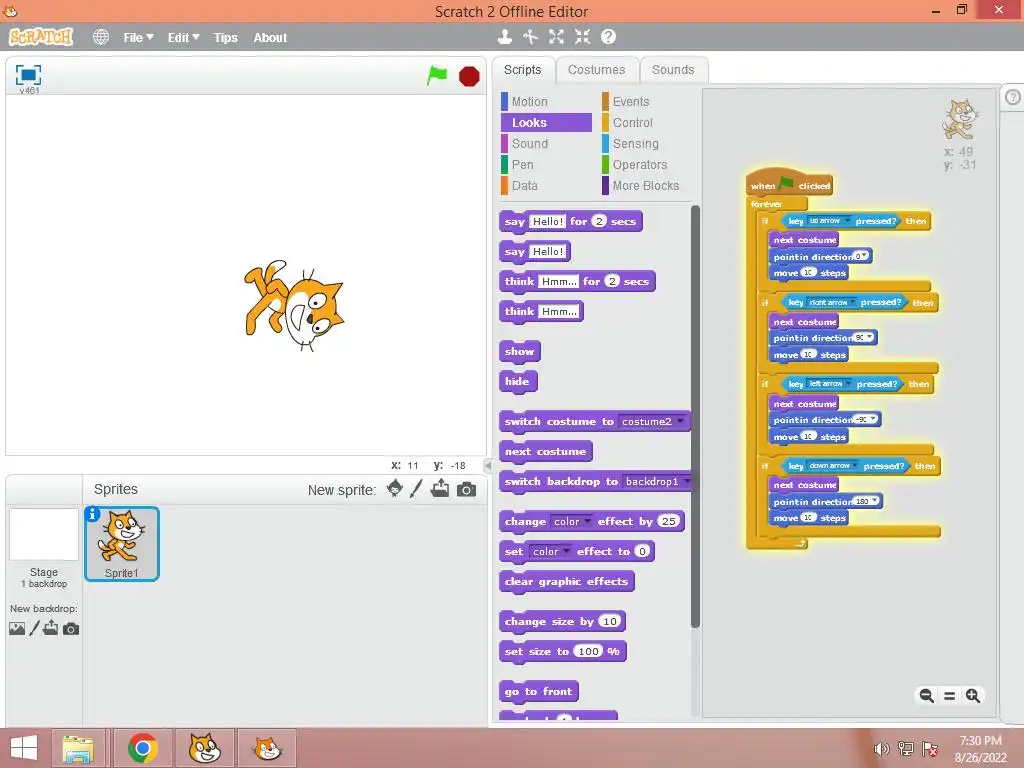Switch the stage to full screen presentation mode

pos(28,75)
